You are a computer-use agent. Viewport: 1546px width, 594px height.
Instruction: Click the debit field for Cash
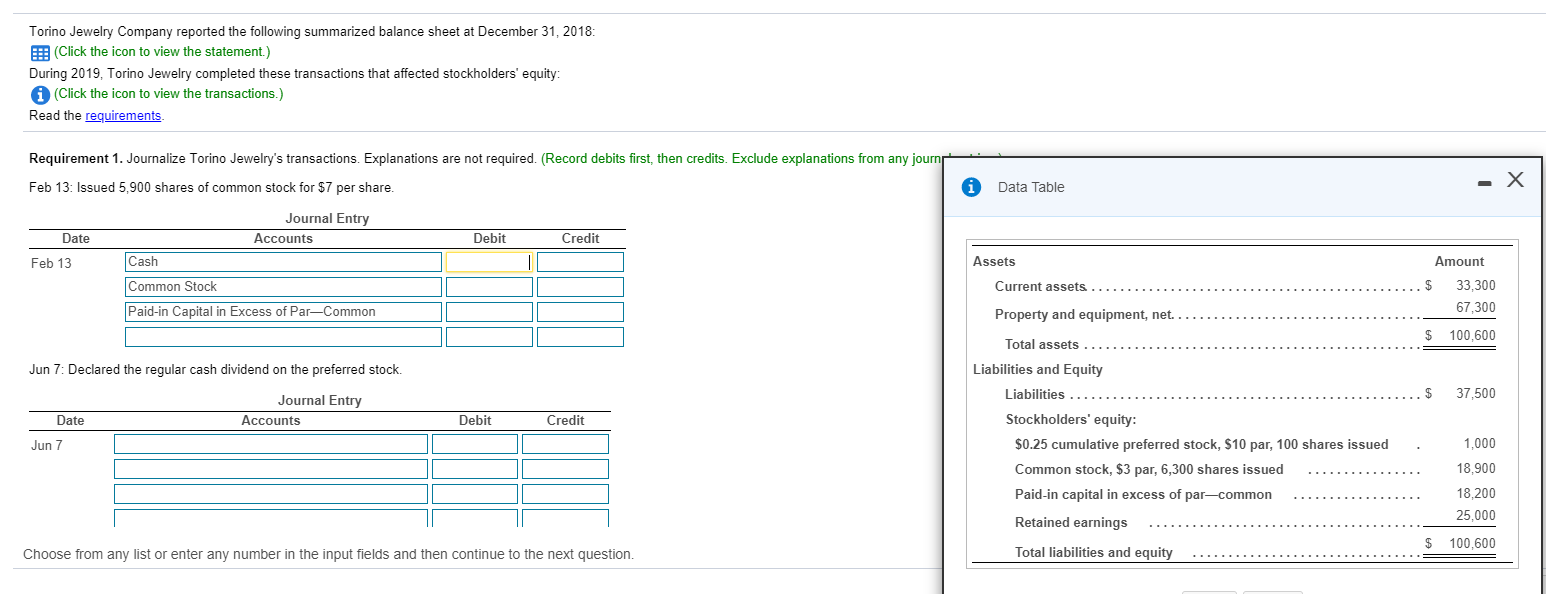489,262
